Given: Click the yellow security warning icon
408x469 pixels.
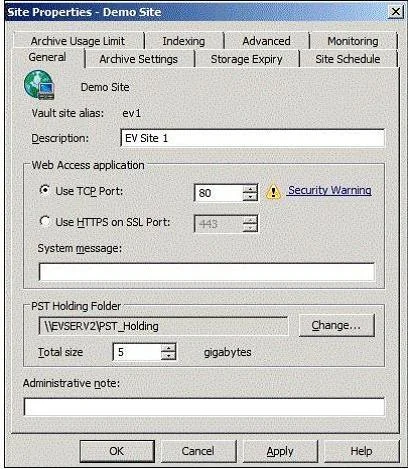Looking at the screenshot, I should click(273, 192).
